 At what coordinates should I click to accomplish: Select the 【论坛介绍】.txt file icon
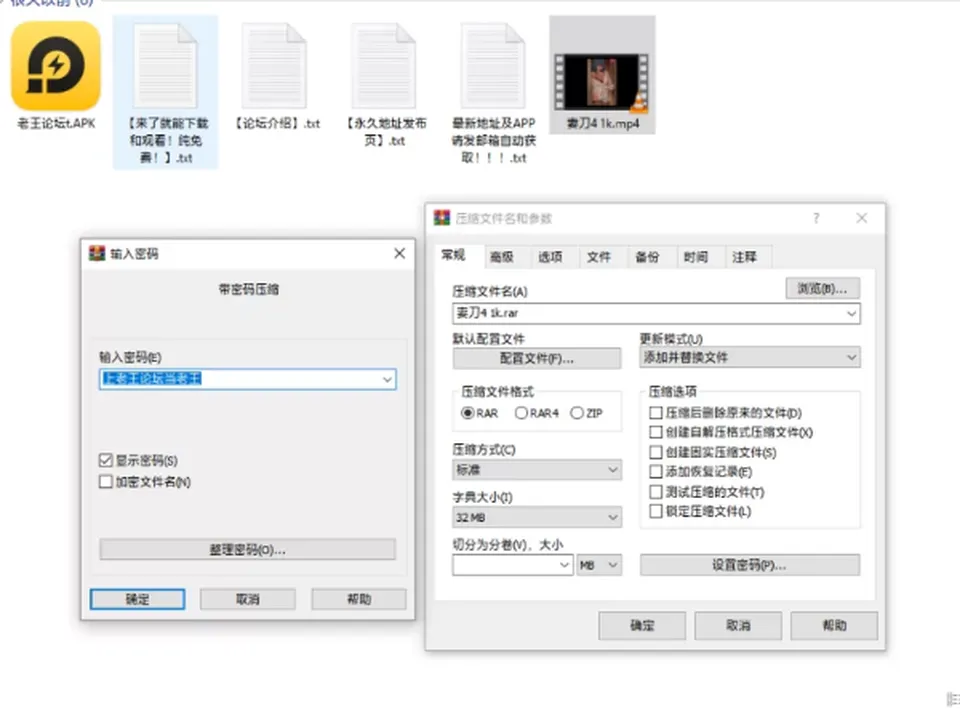274,66
